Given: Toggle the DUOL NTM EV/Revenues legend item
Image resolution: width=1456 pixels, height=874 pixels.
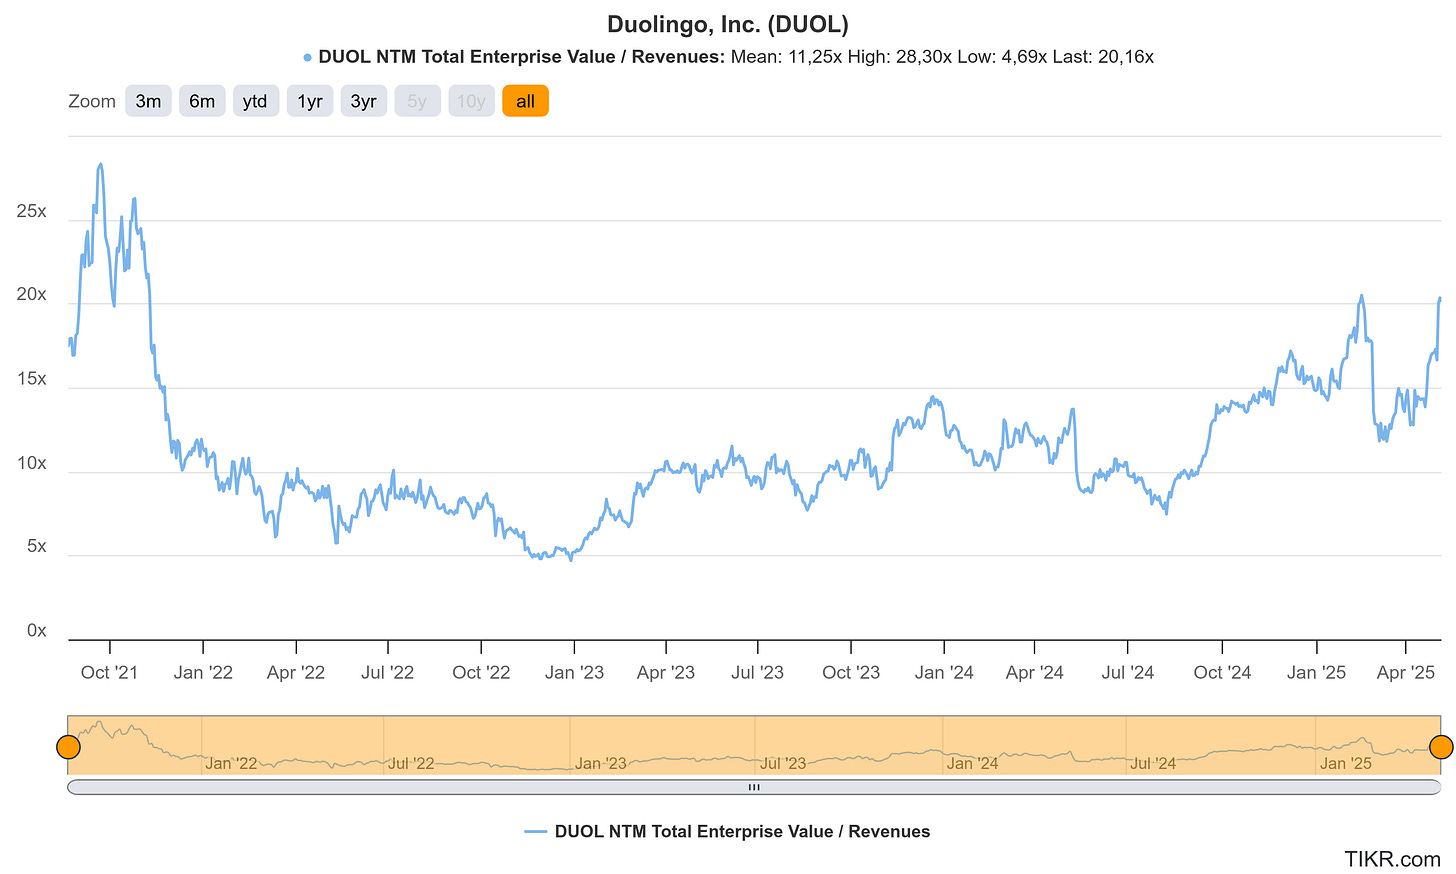Looking at the screenshot, I should point(727,831).
